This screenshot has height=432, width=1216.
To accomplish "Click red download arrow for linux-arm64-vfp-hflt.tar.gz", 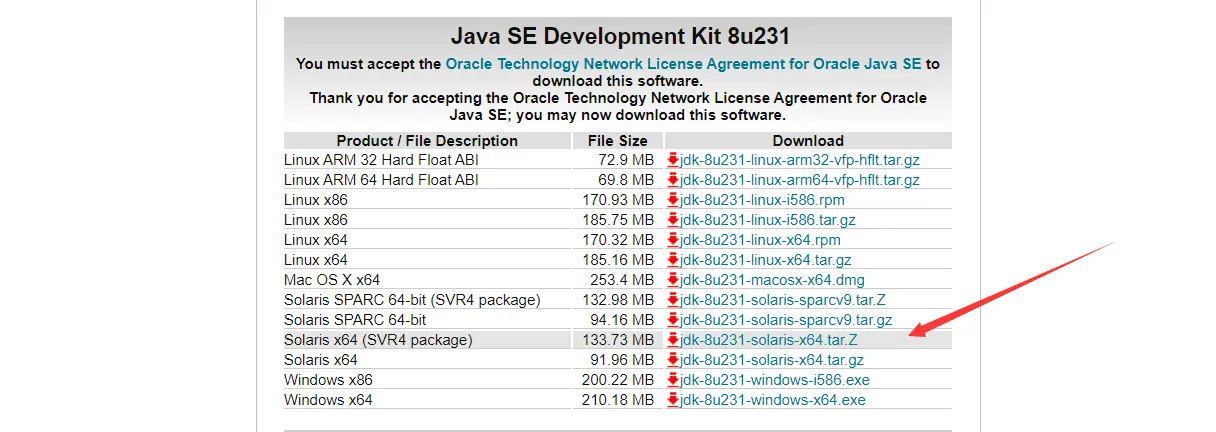I will coord(673,180).
